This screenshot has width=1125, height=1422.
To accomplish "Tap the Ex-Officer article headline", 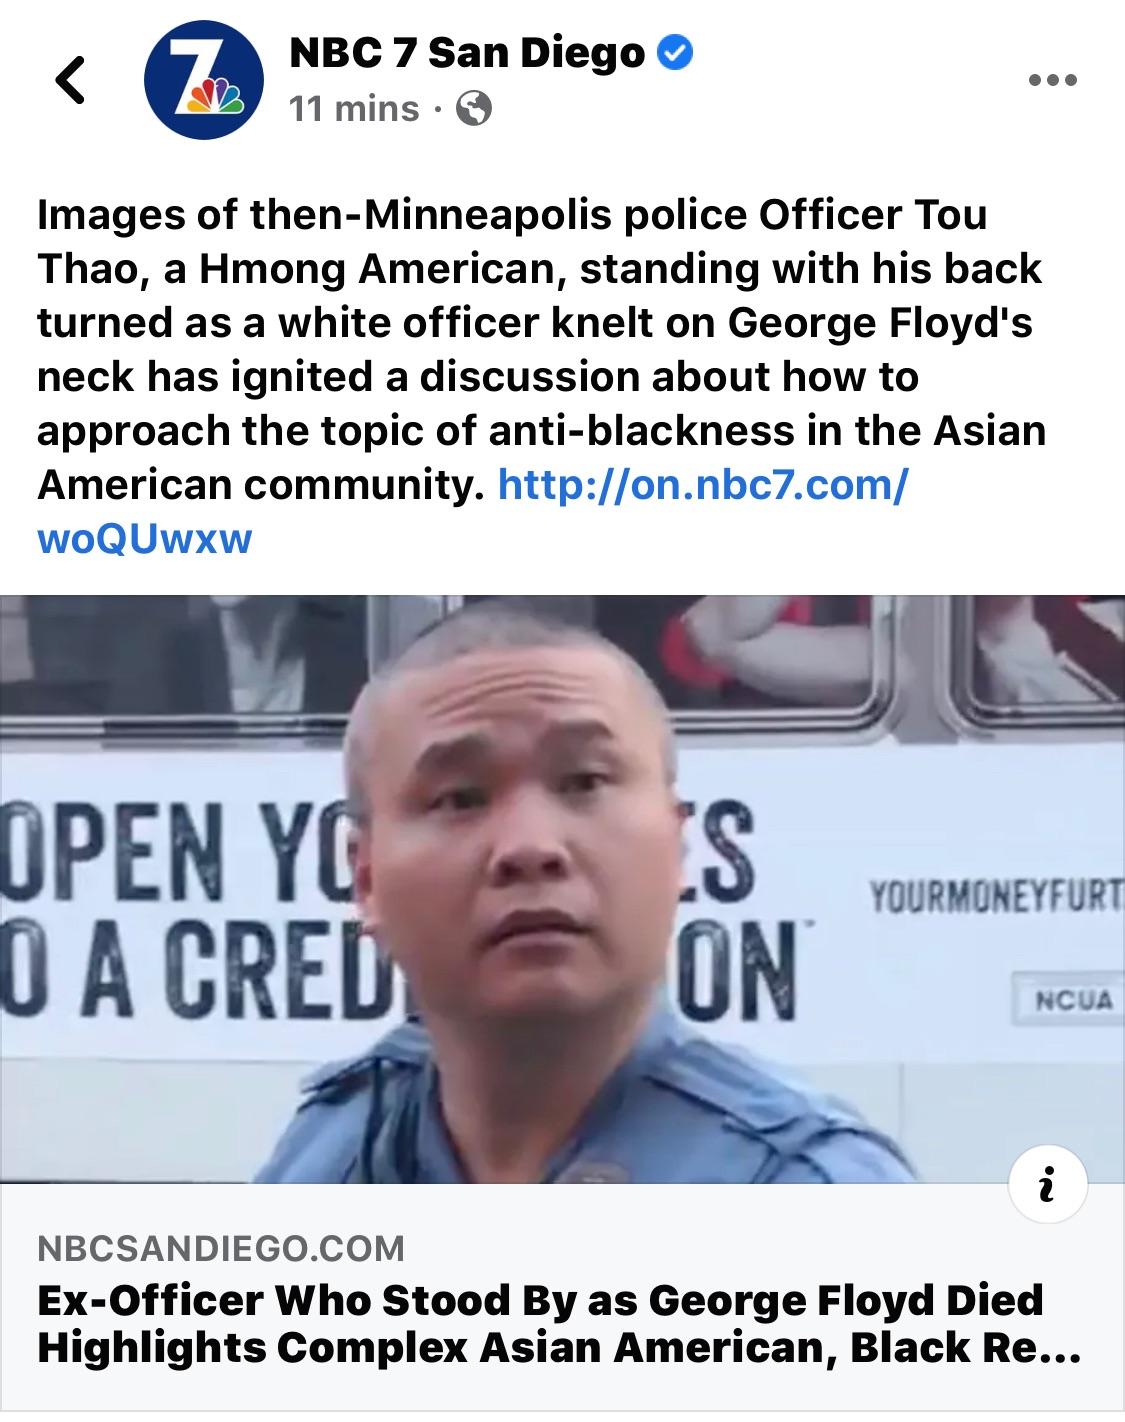I will click(559, 1324).
